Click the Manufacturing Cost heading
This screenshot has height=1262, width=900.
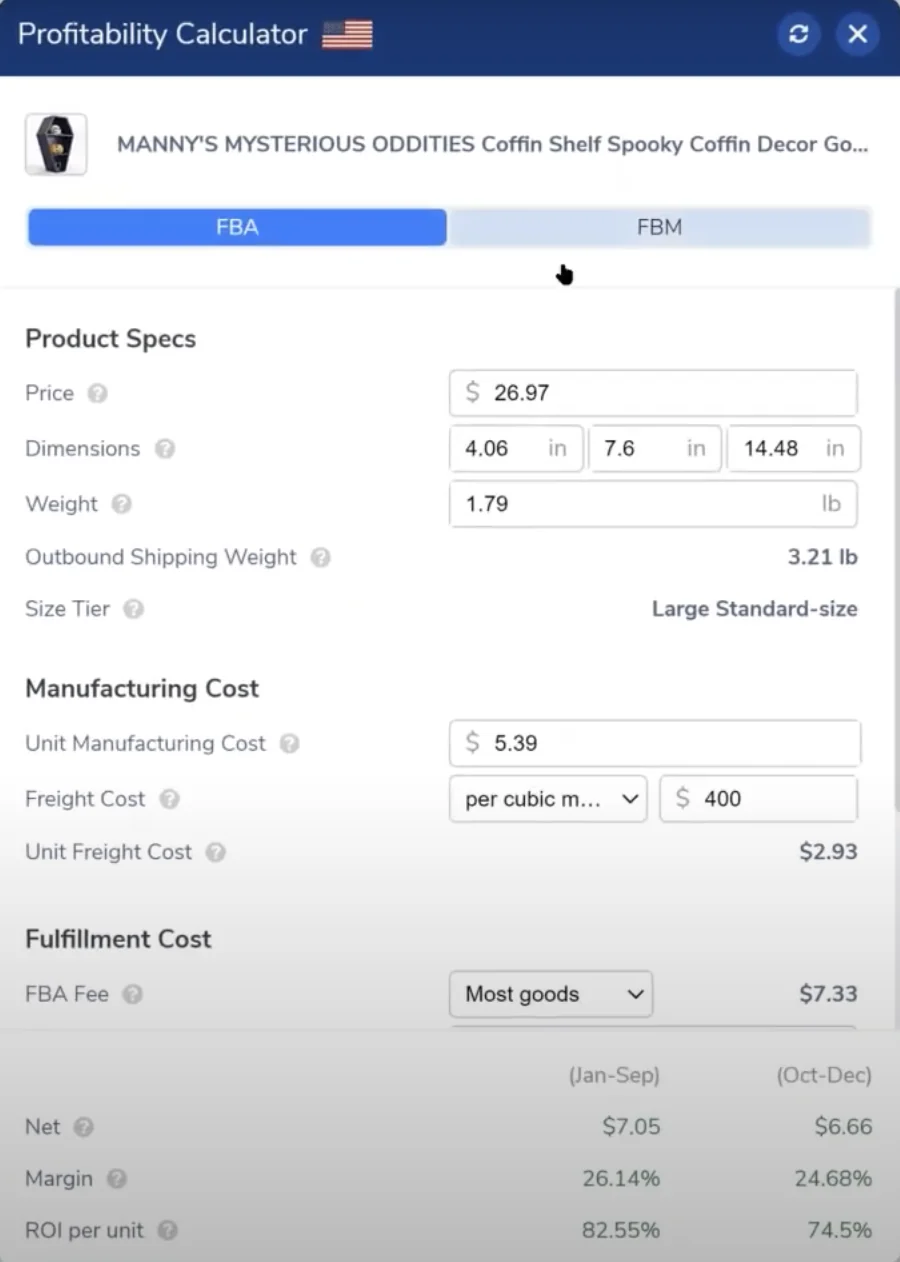(x=142, y=689)
